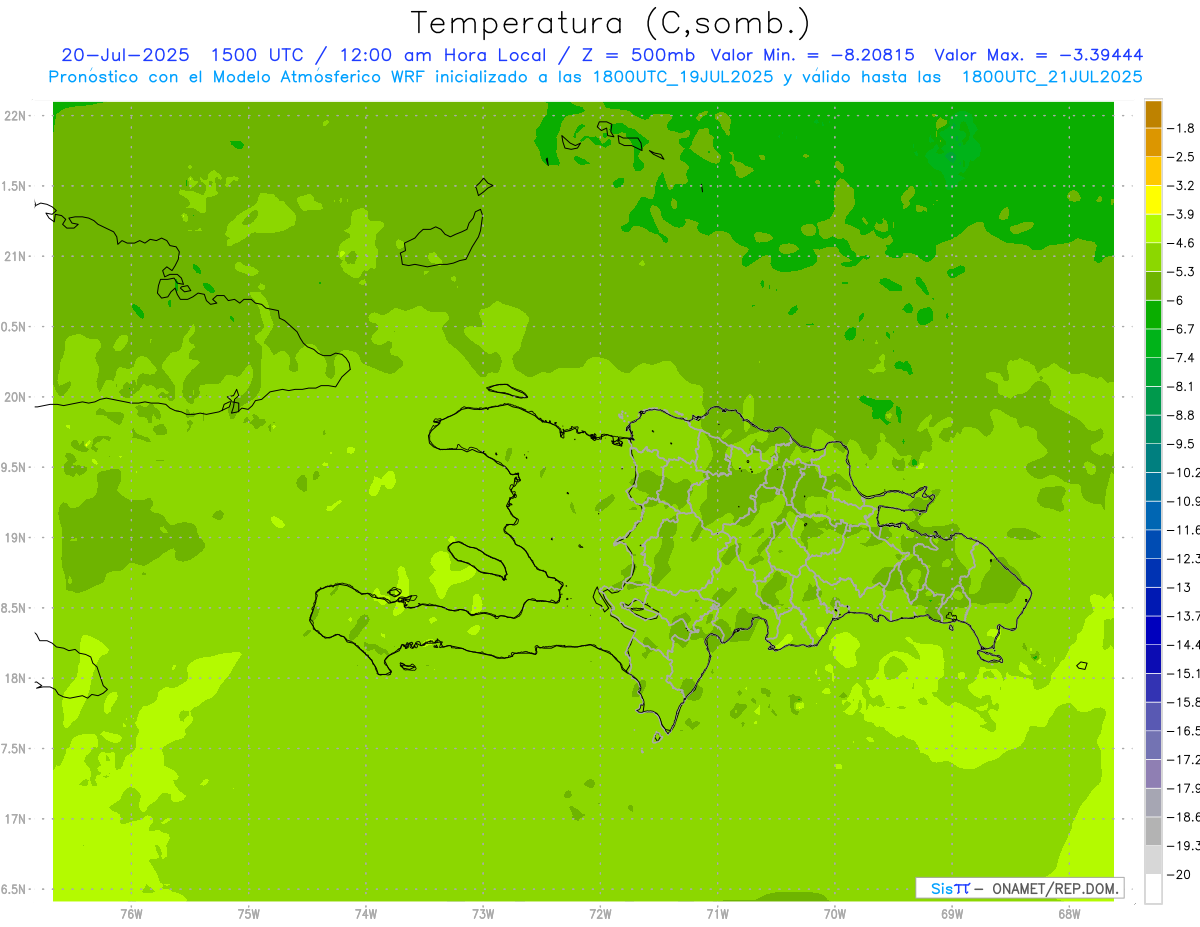Click the '1800UTC_21JUL2025' valid-until time
The image size is (1200, 927).
1052,76
